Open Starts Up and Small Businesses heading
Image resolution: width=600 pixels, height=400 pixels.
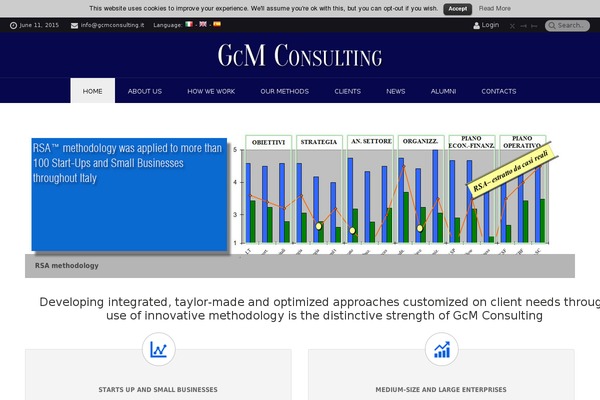158,389
